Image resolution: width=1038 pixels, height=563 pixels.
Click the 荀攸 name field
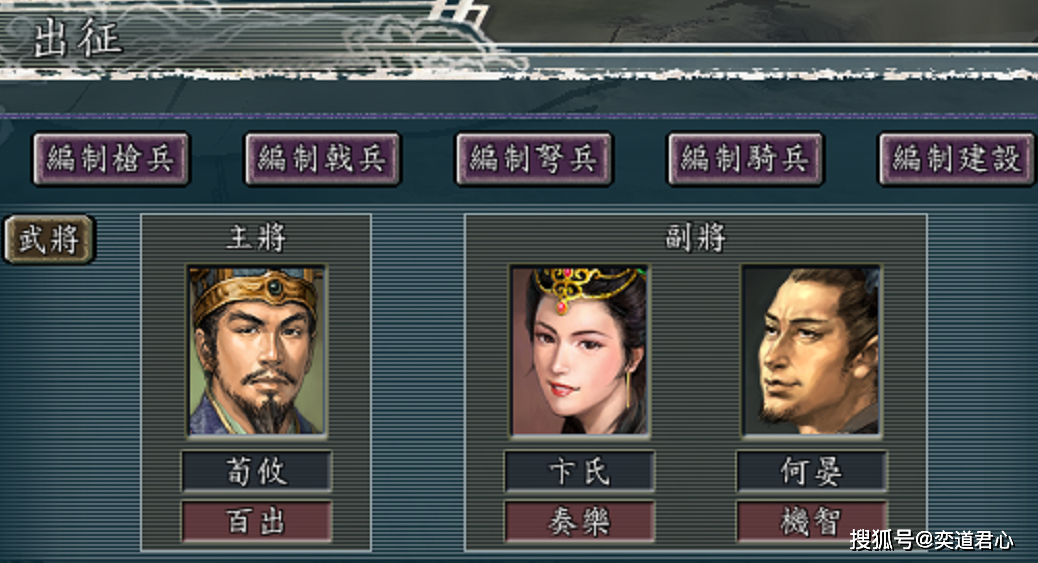coord(256,472)
